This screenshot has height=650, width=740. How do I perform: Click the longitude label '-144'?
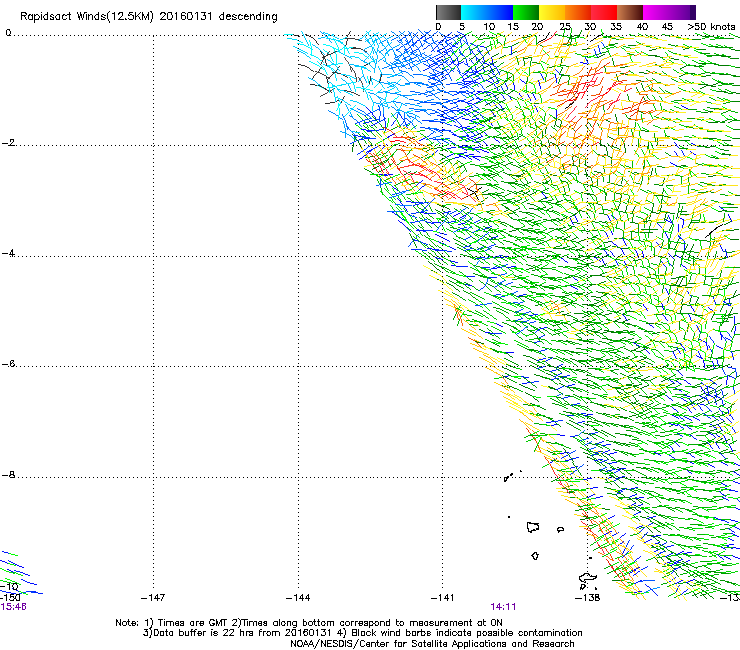[x=298, y=598]
